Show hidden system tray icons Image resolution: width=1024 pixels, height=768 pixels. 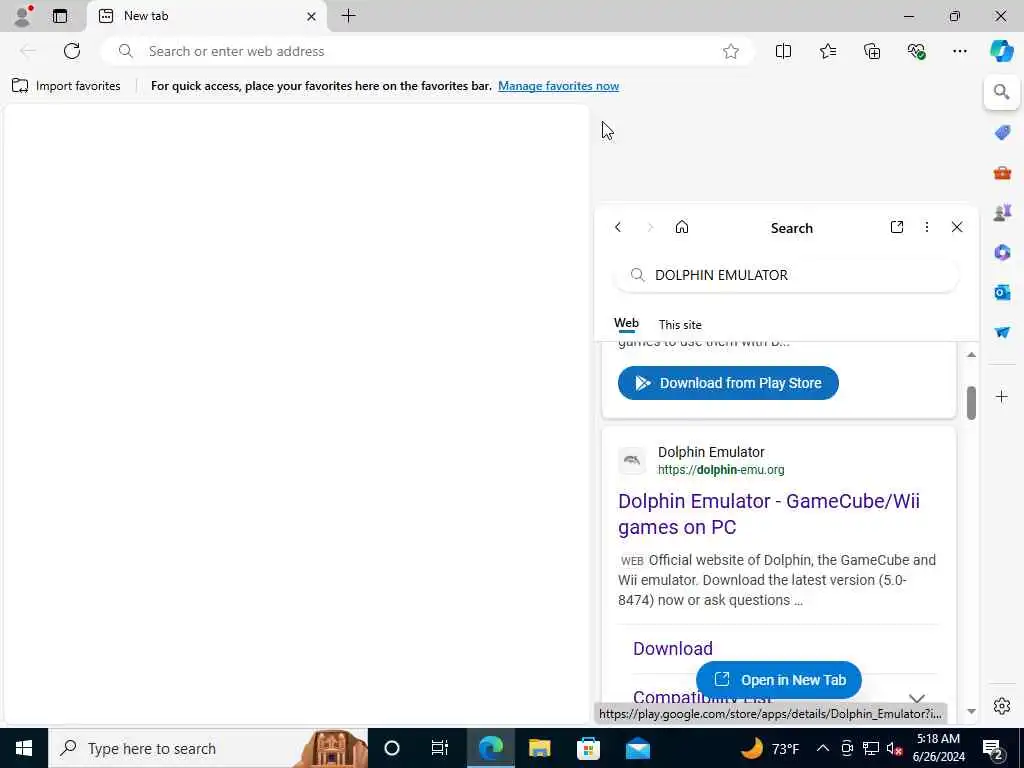823,748
